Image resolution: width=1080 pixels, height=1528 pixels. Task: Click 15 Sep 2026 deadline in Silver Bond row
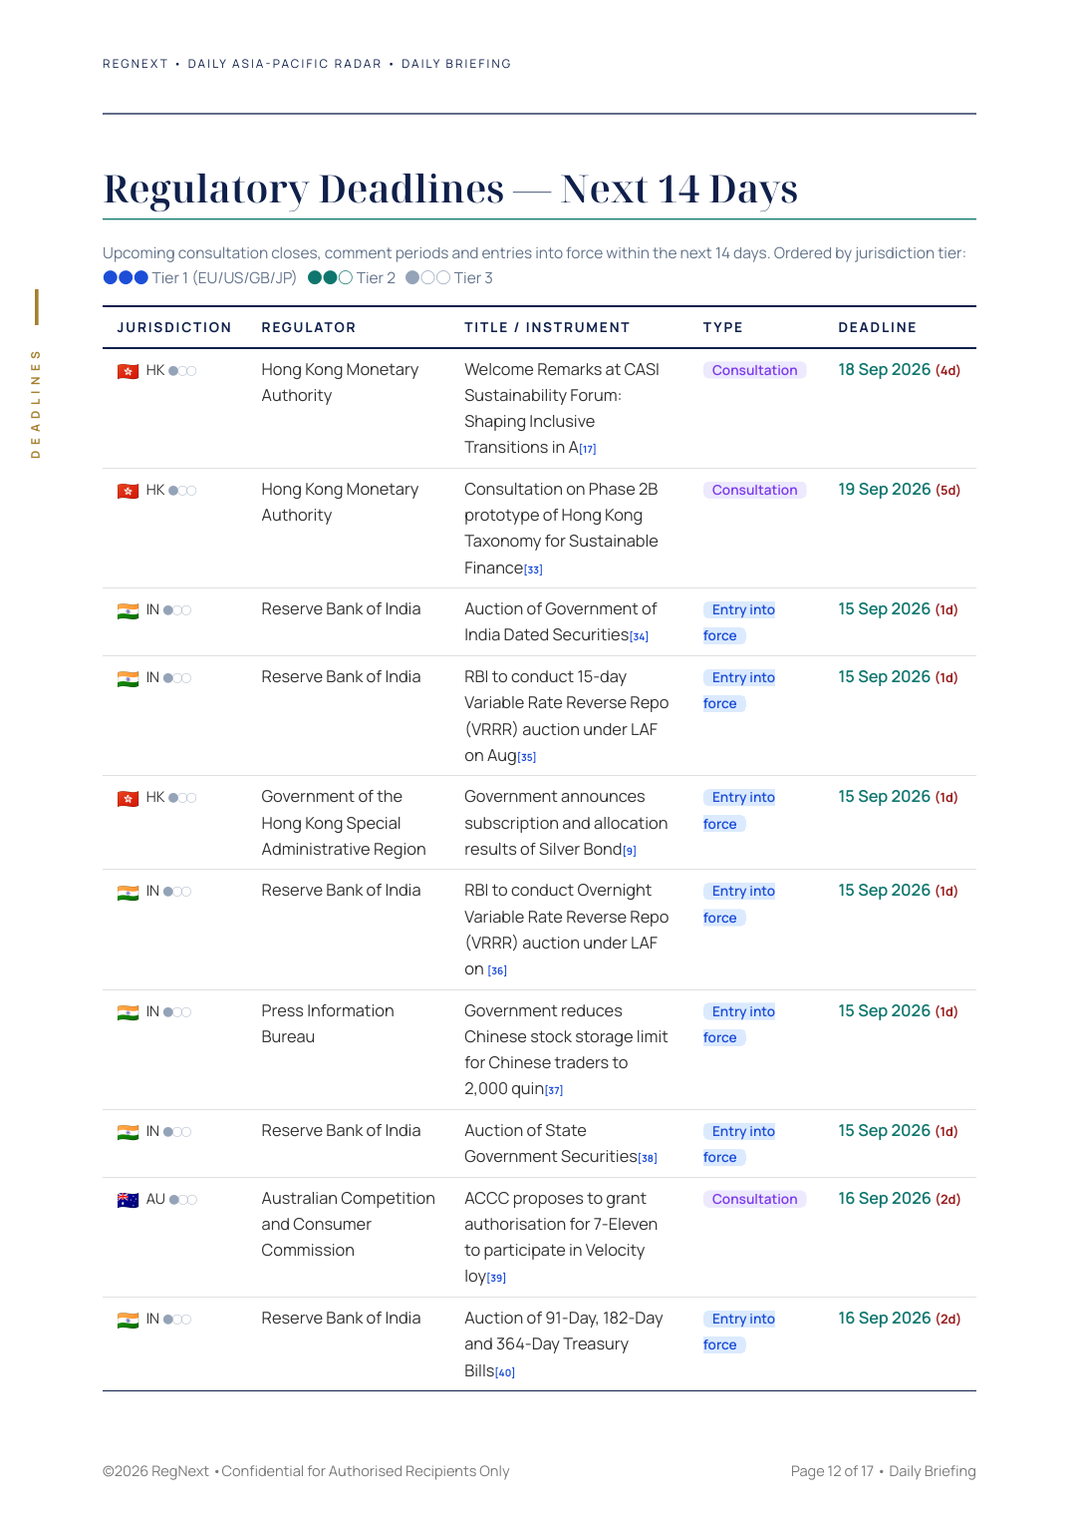point(898,797)
